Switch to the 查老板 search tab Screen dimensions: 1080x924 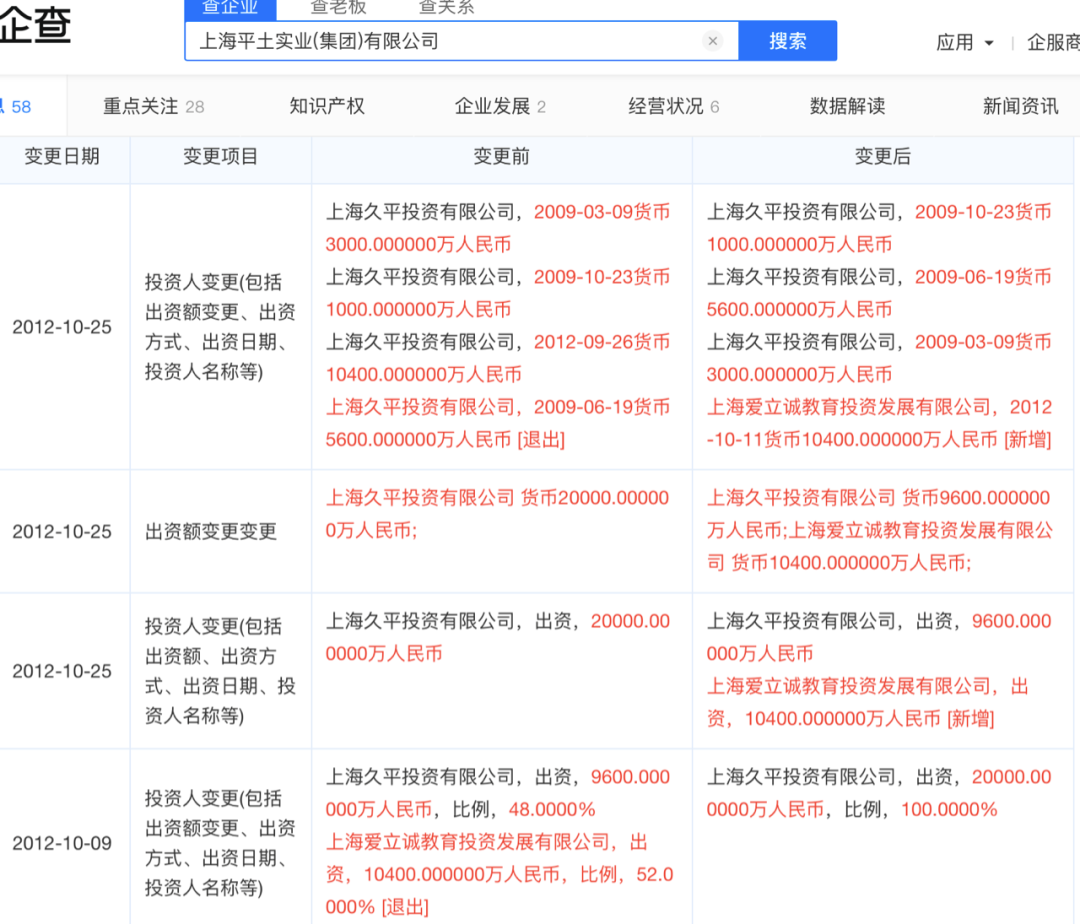(x=338, y=8)
